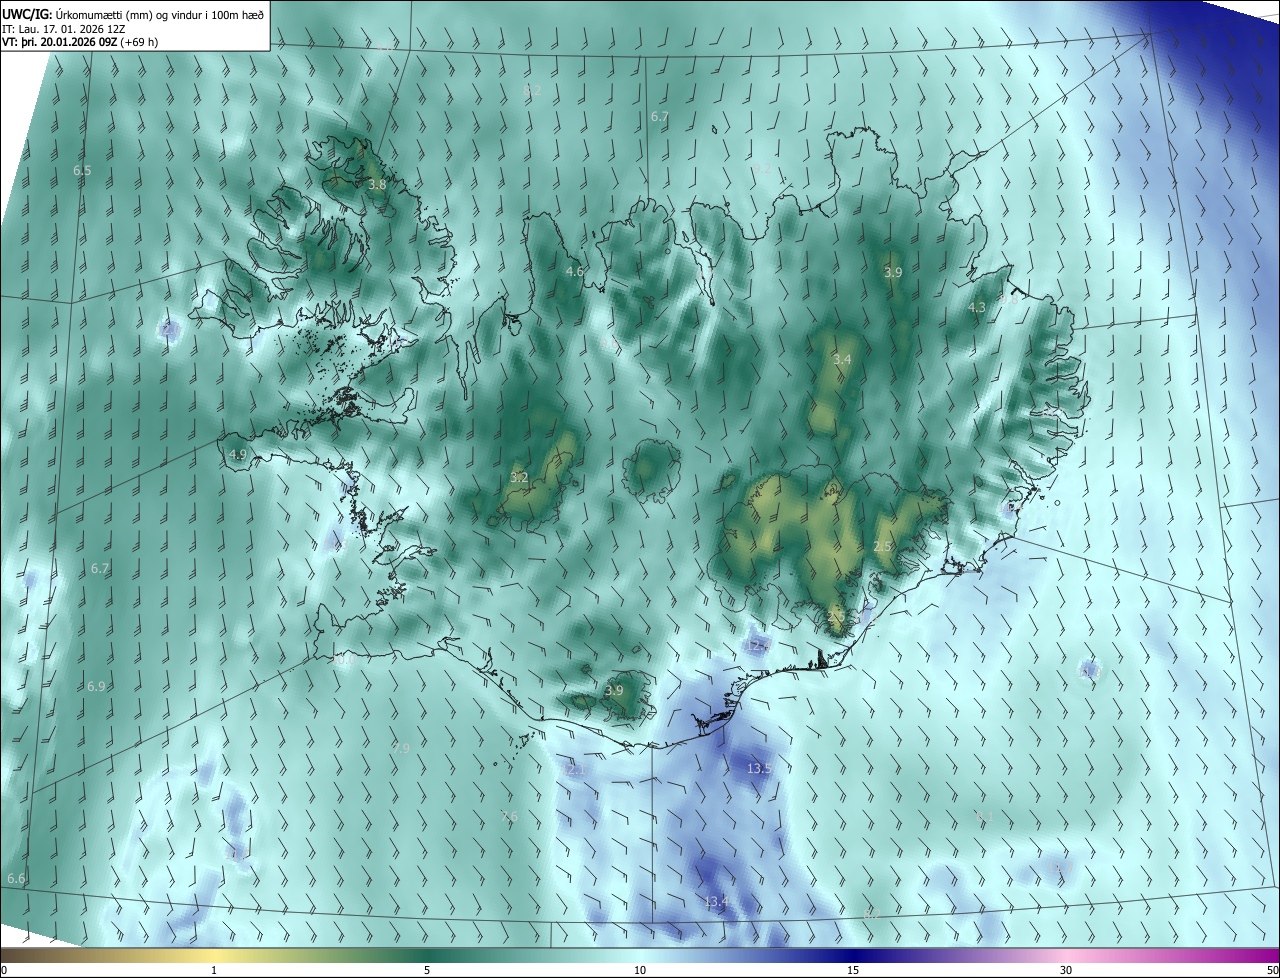
Task: Click the 3.2 value label on the map
Action: click(519, 478)
